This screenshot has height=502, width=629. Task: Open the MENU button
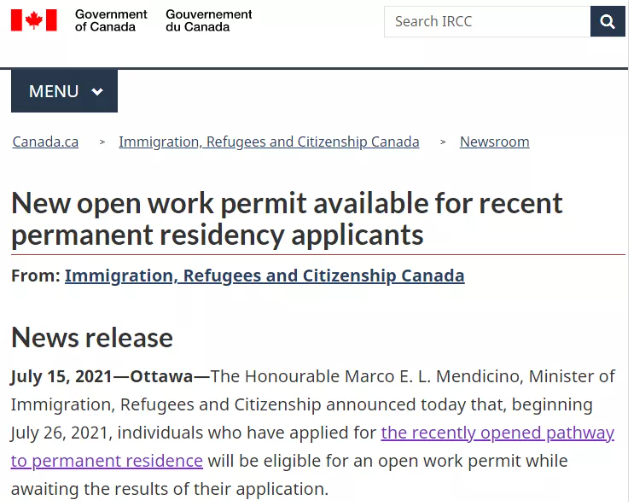pos(64,91)
